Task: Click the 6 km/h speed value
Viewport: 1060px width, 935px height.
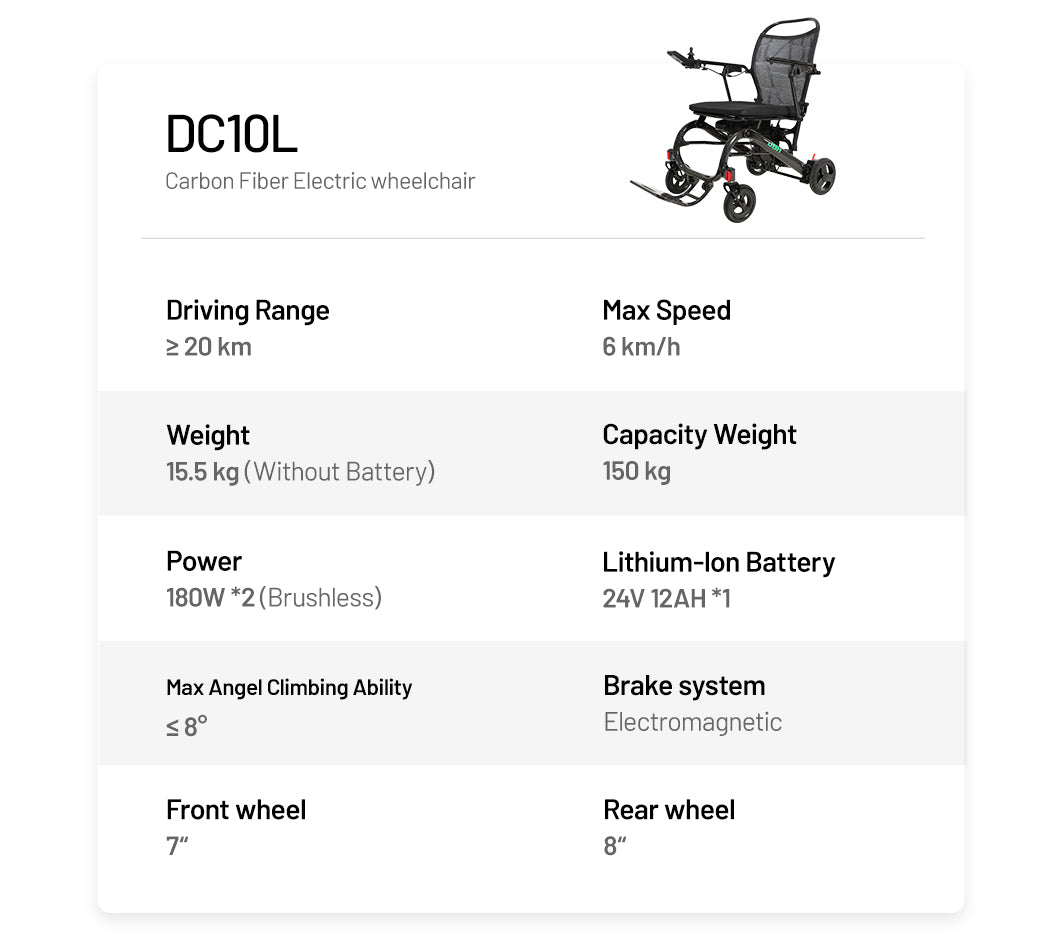Action: (x=641, y=347)
